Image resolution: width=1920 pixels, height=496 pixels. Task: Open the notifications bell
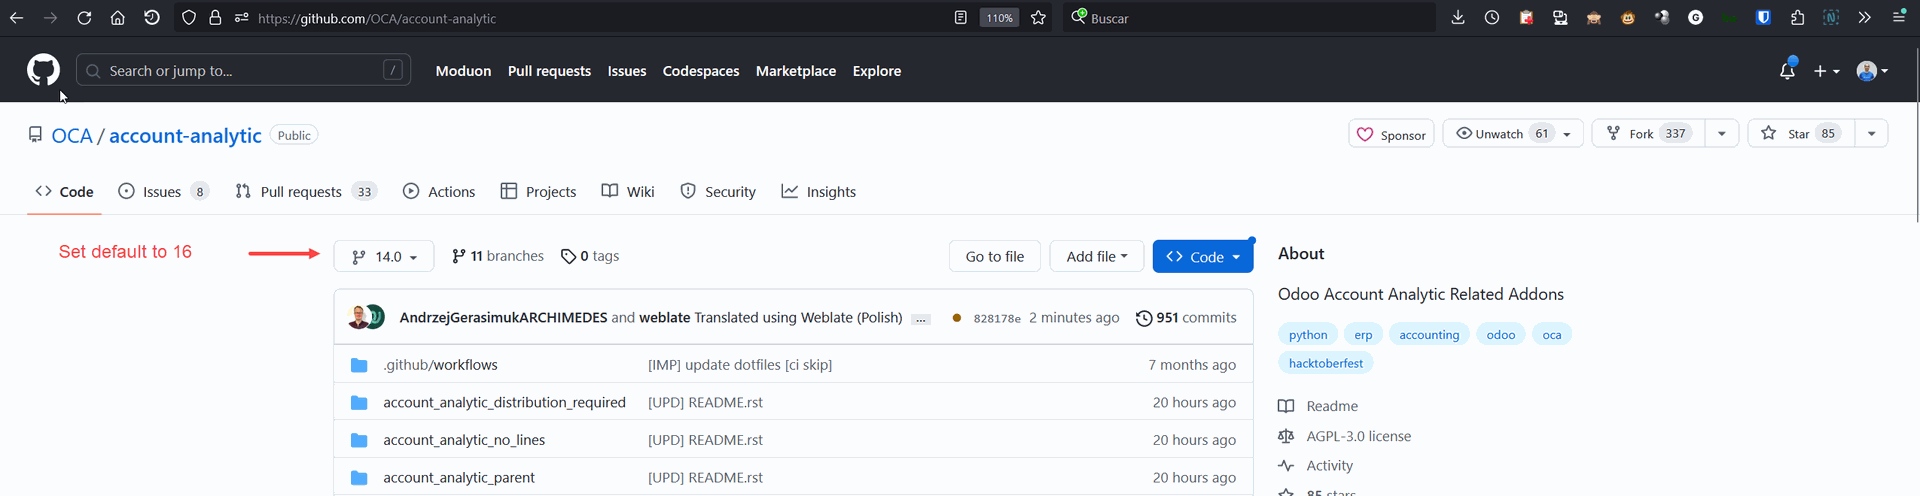coord(1787,71)
